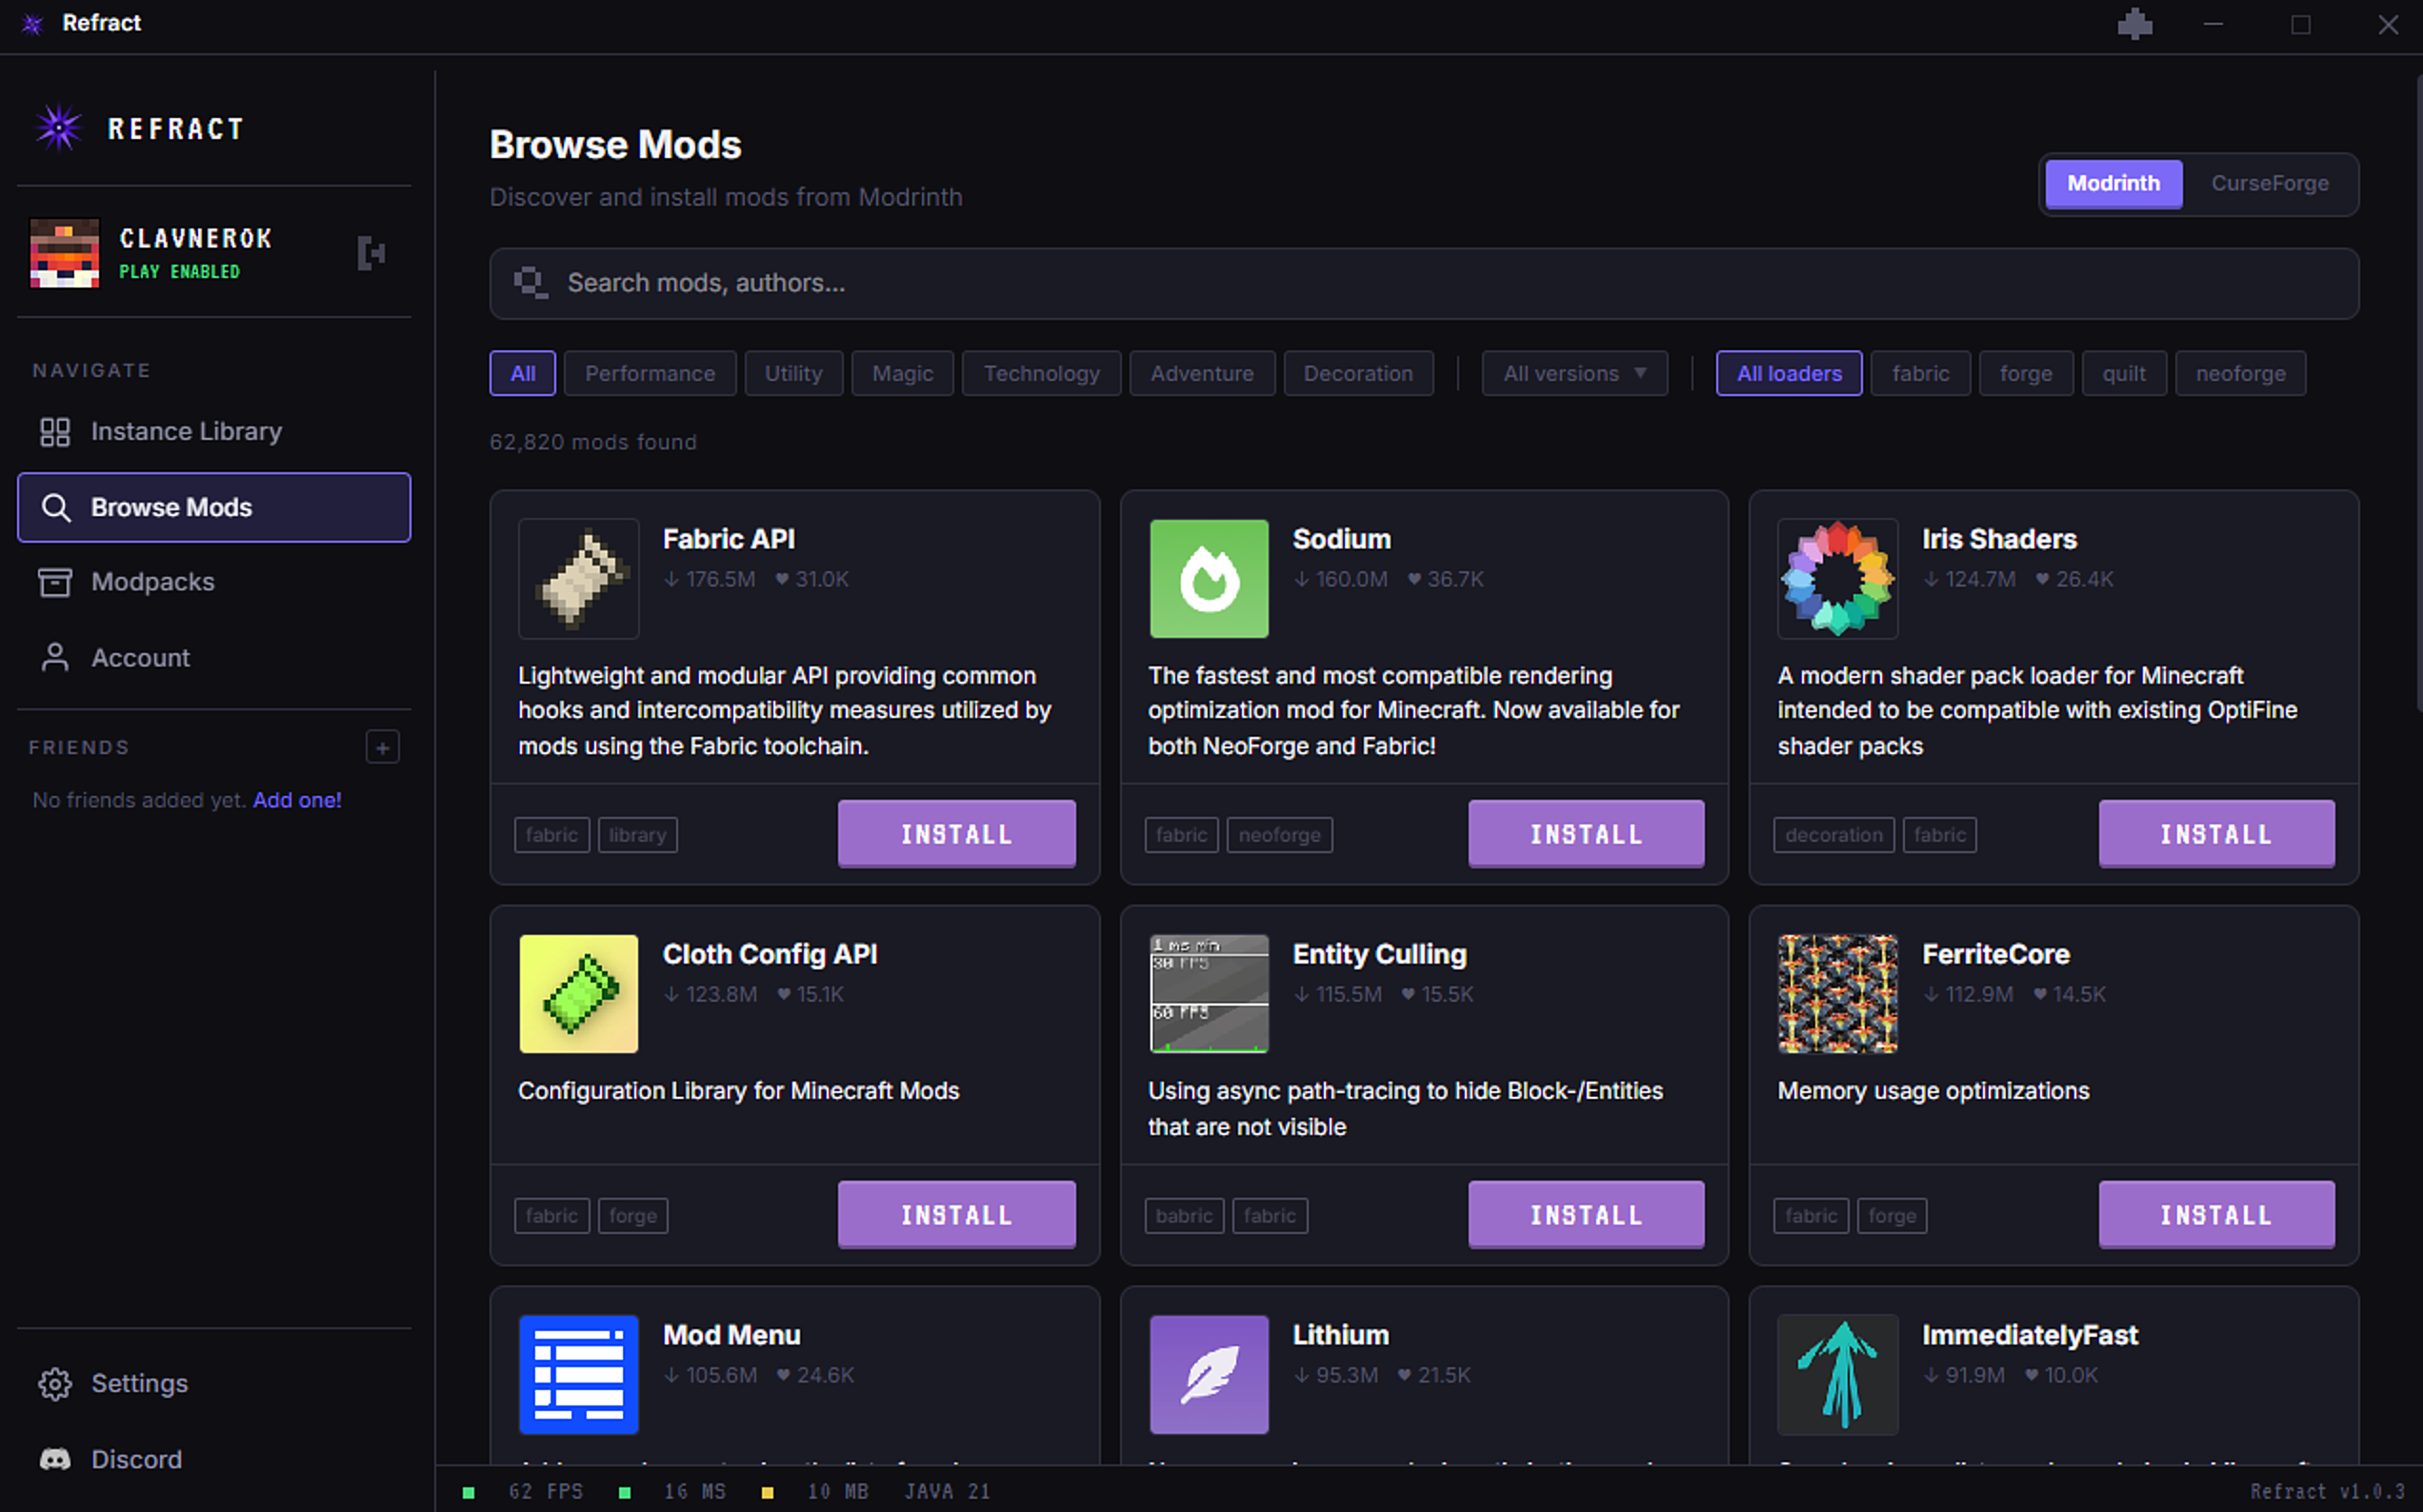2423x1512 pixels.
Task: Select the All loaders filter
Action: pyautogui.click(x=1789, y=374)
